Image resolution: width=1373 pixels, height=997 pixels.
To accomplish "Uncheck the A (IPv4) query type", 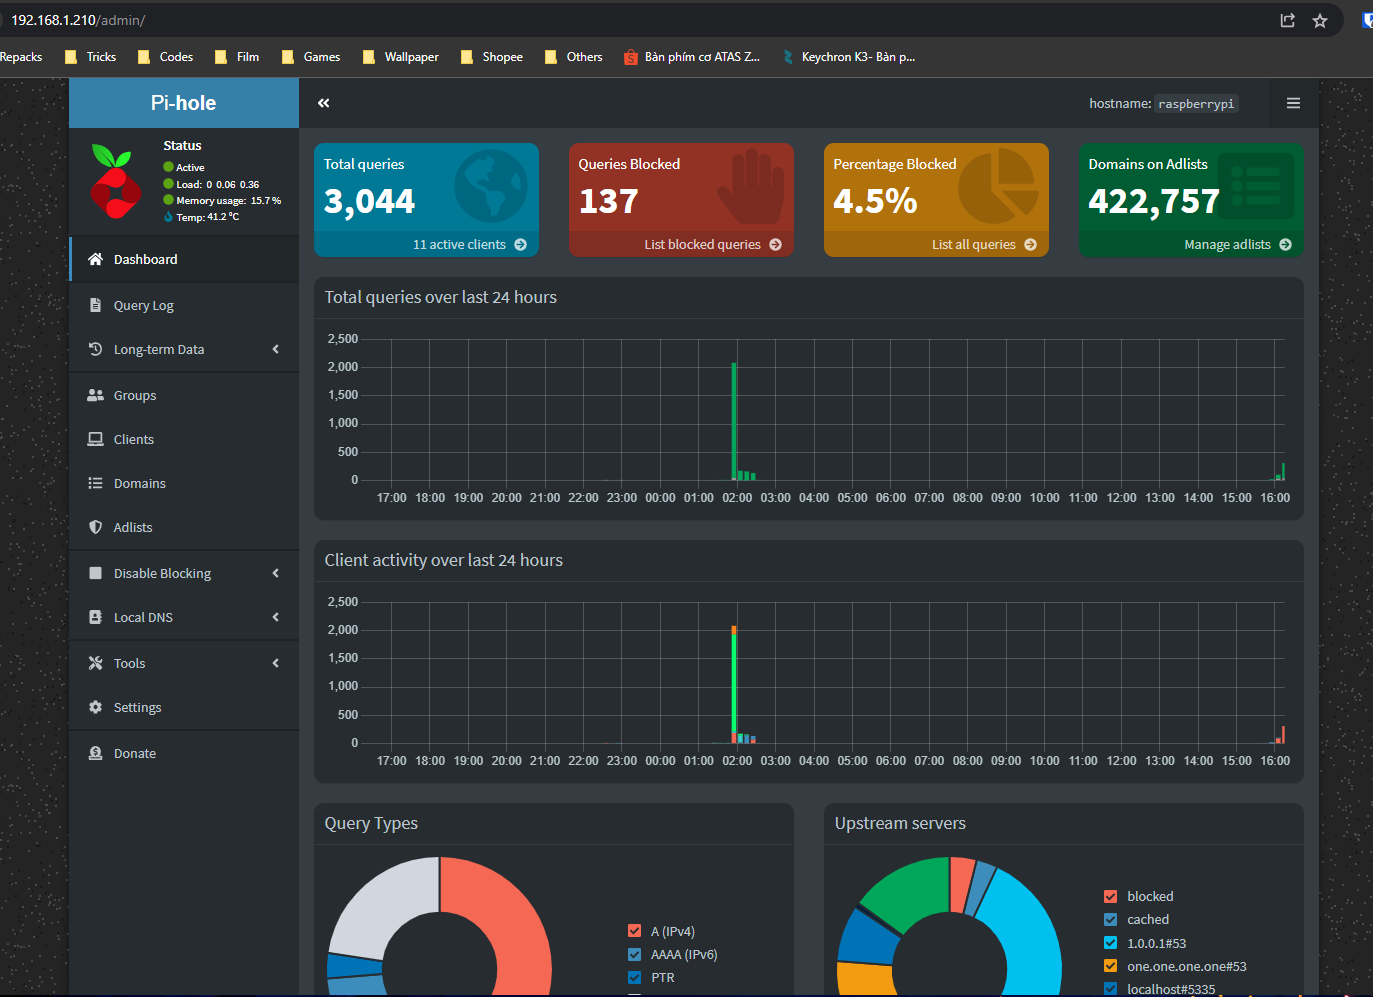I will coord(634,931).
